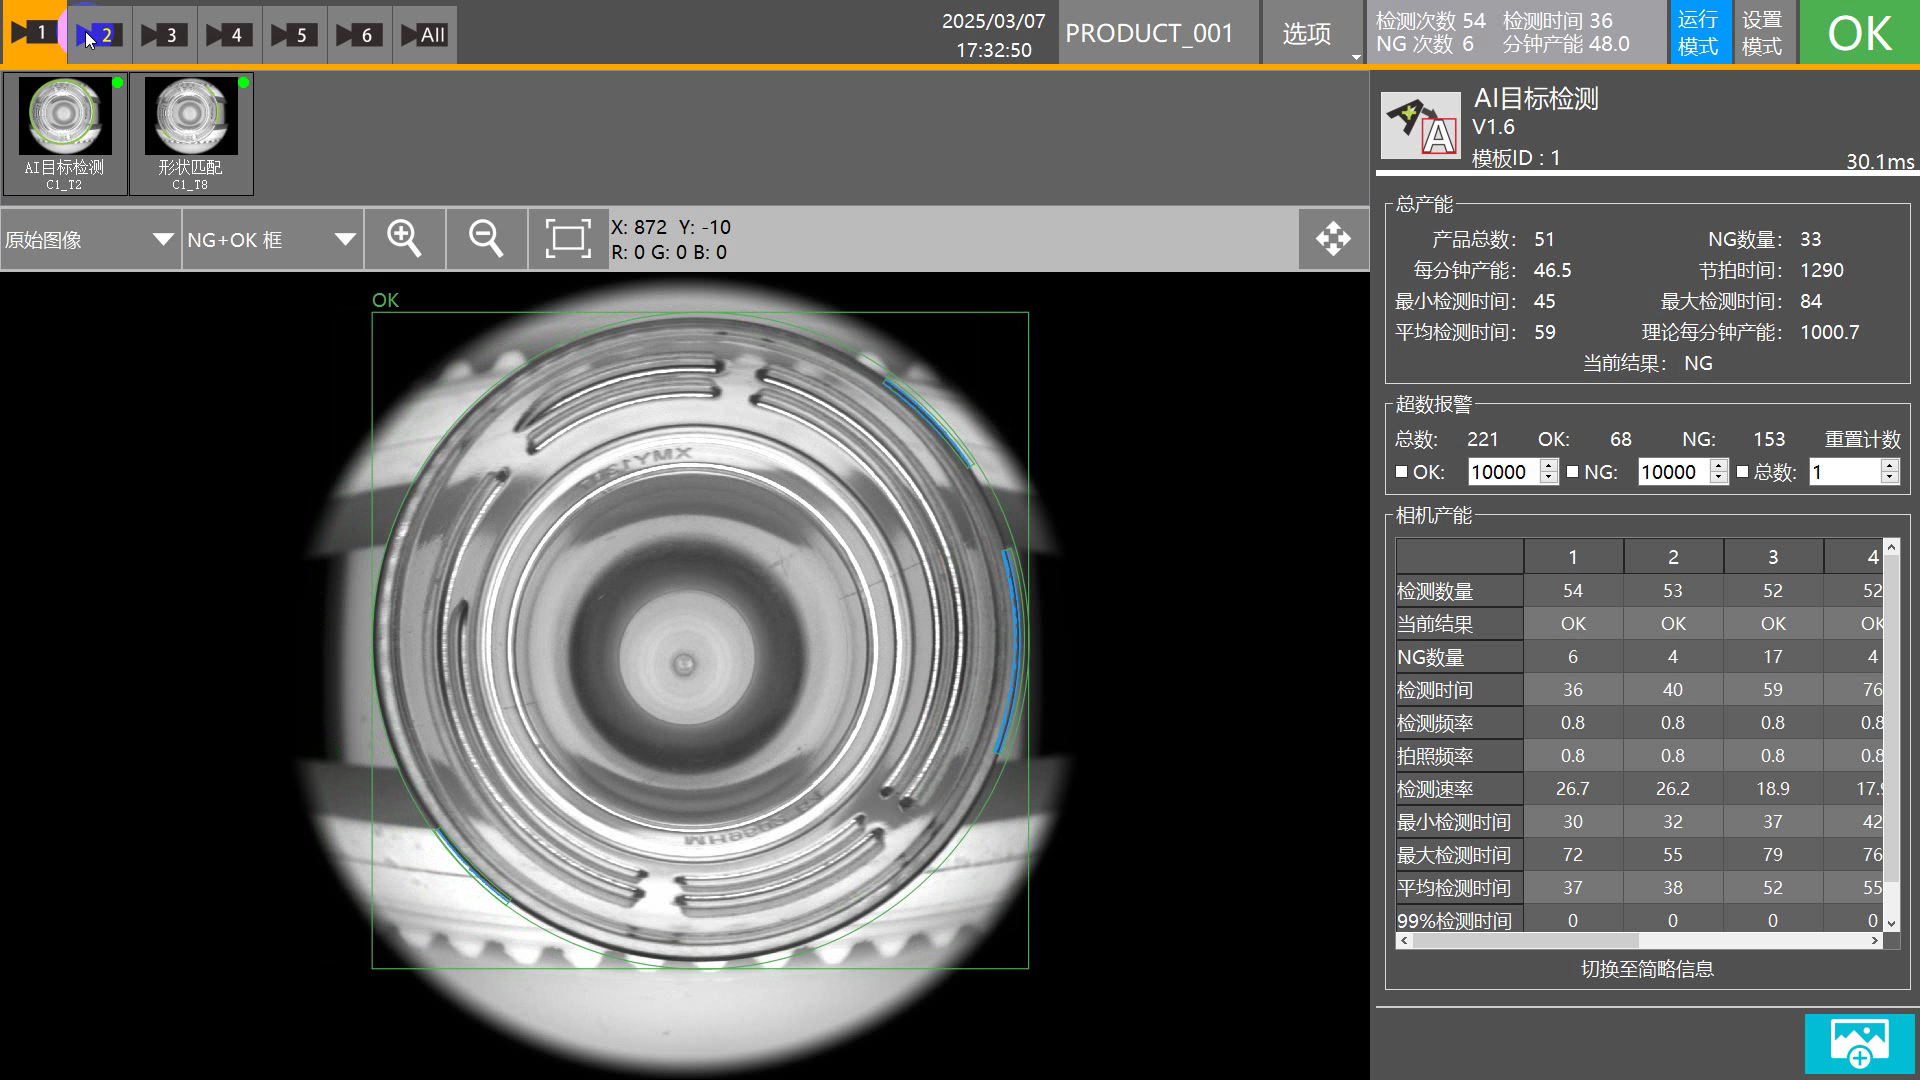Enable the OK count alarm checkbox
The image size is (1920, 1080).
pos(1401,472)
